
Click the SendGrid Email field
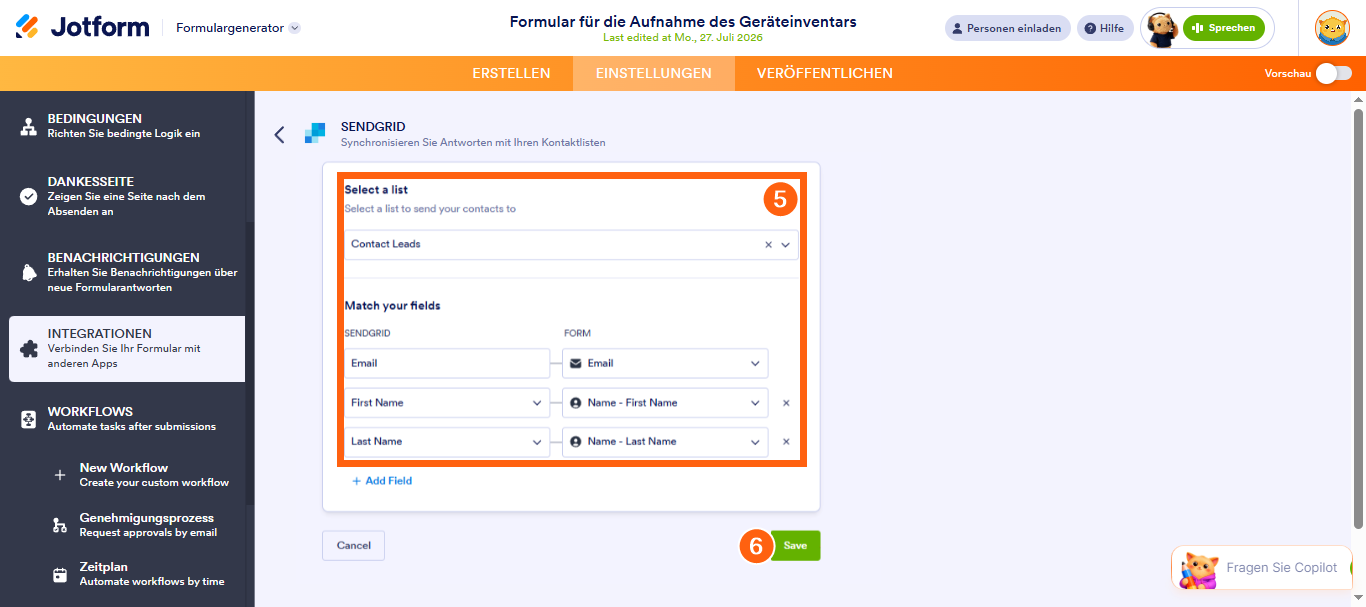pos(447,363)
